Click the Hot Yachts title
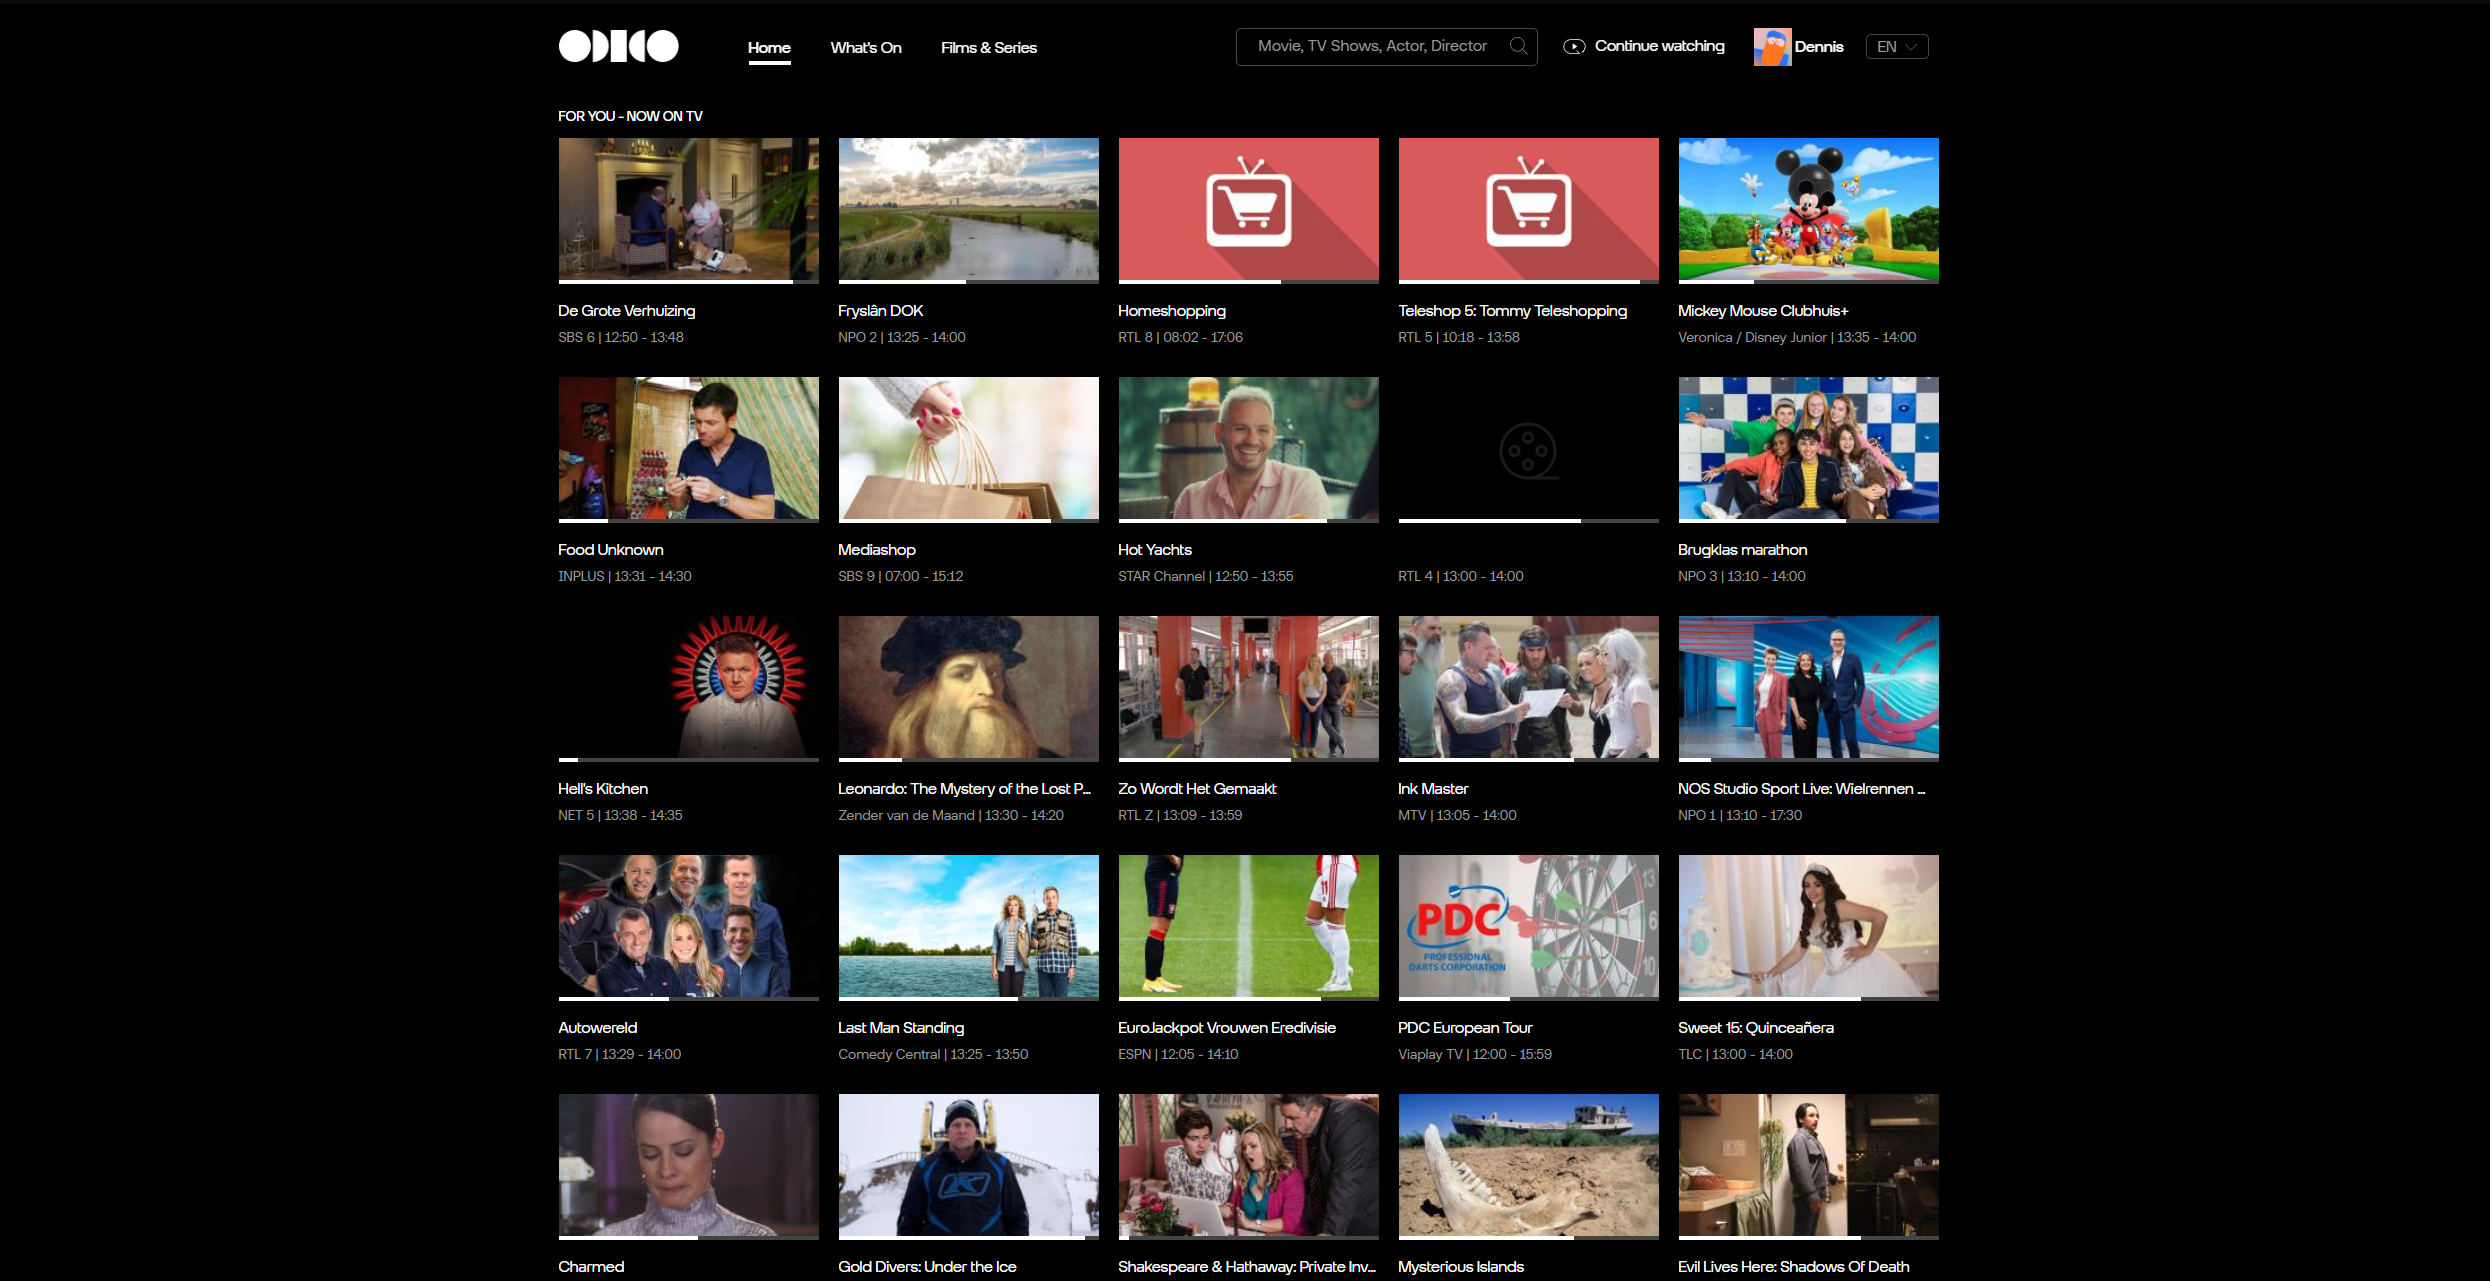This screenshot has height=1281, width=2490. [x=1155, y=550]
